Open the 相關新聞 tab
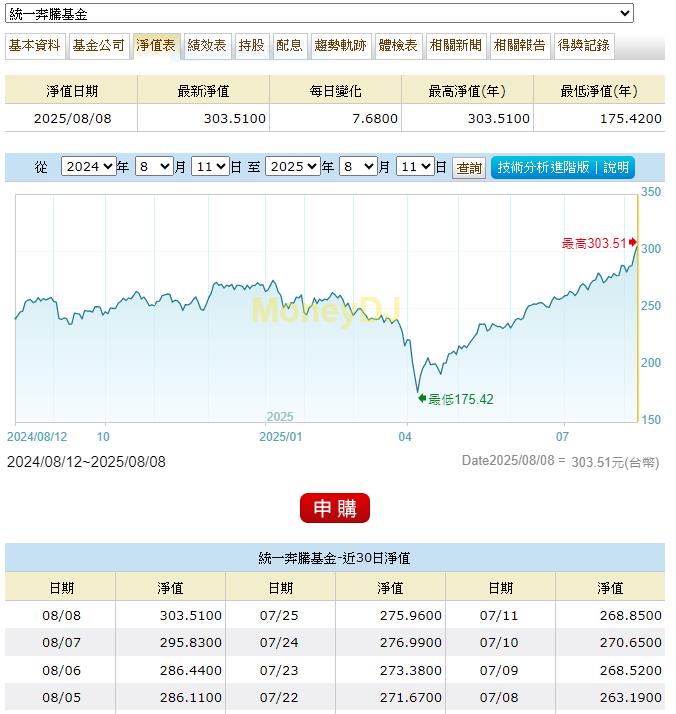Viewport: 676px width, 714px height. click(456, 46)
